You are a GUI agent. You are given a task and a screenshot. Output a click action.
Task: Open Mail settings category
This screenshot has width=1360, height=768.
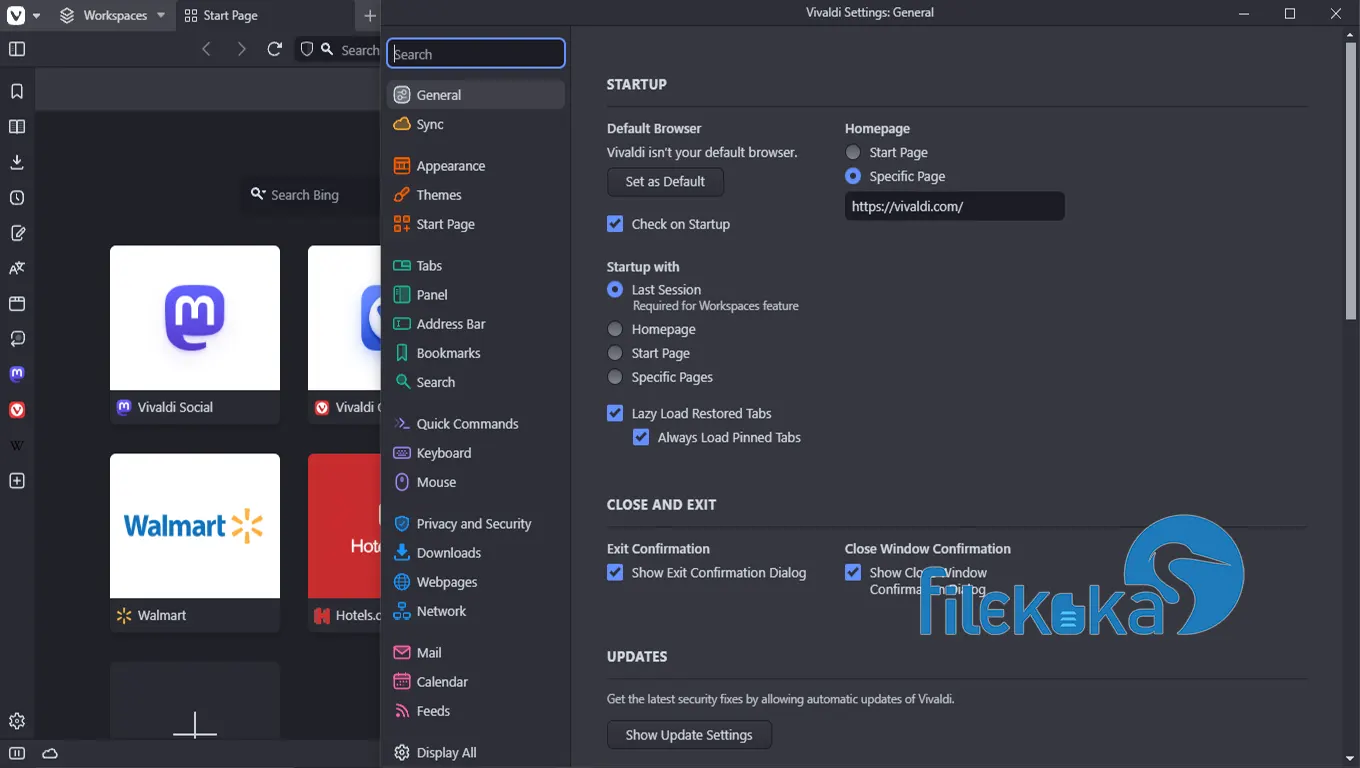[x=476, y=653]
